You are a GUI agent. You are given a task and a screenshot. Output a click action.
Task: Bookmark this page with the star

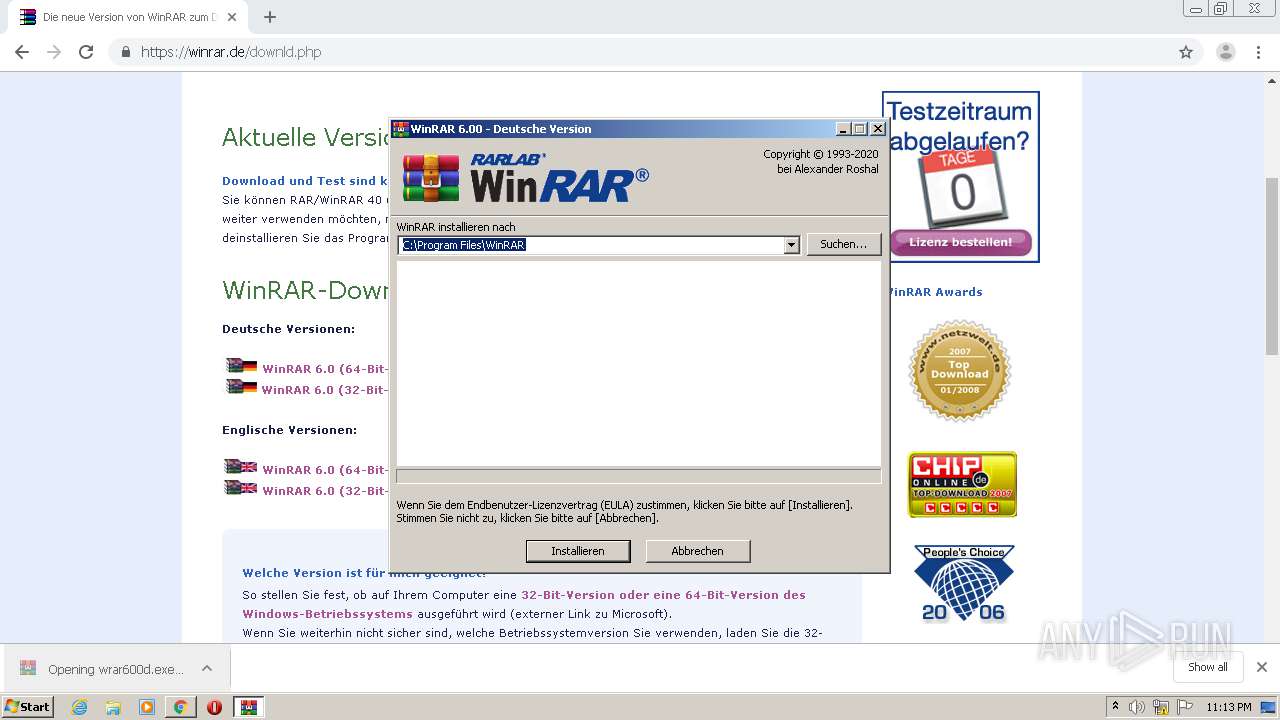point(1186,52)
